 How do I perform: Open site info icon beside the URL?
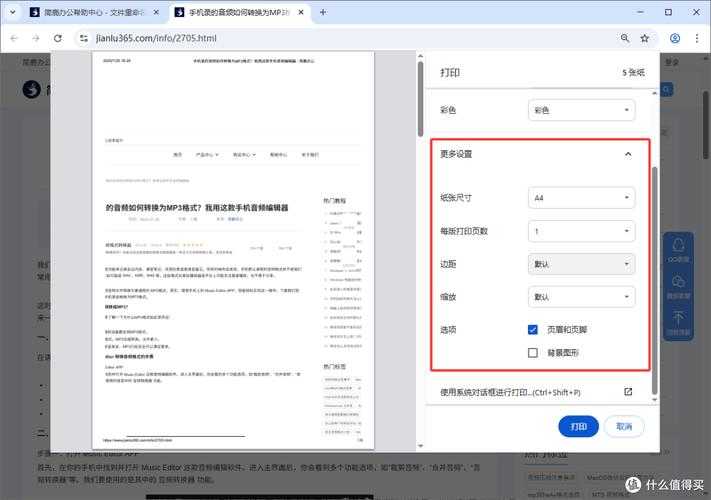(x=83, y=39)
